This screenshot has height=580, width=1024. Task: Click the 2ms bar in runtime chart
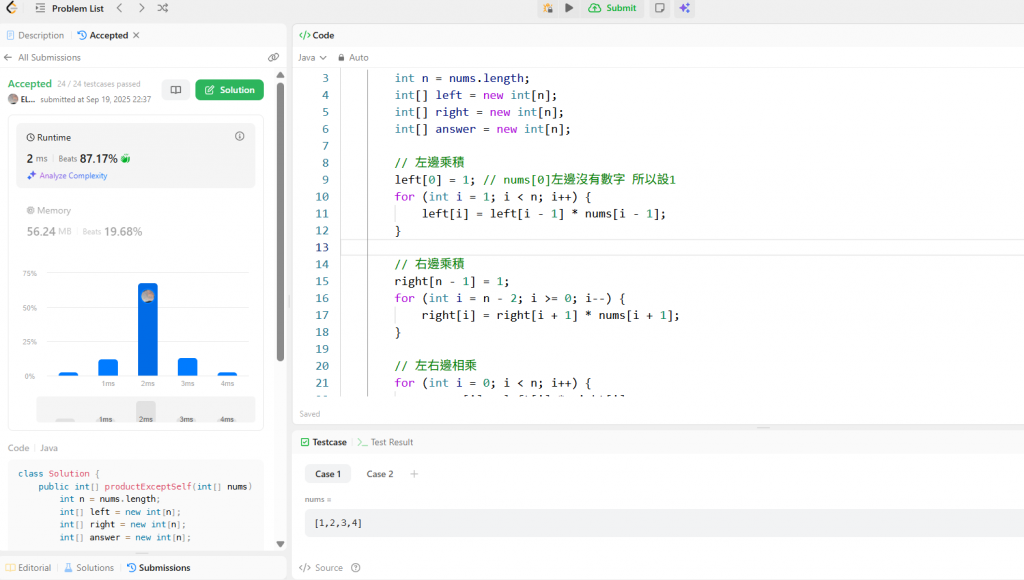click(148, 329)
